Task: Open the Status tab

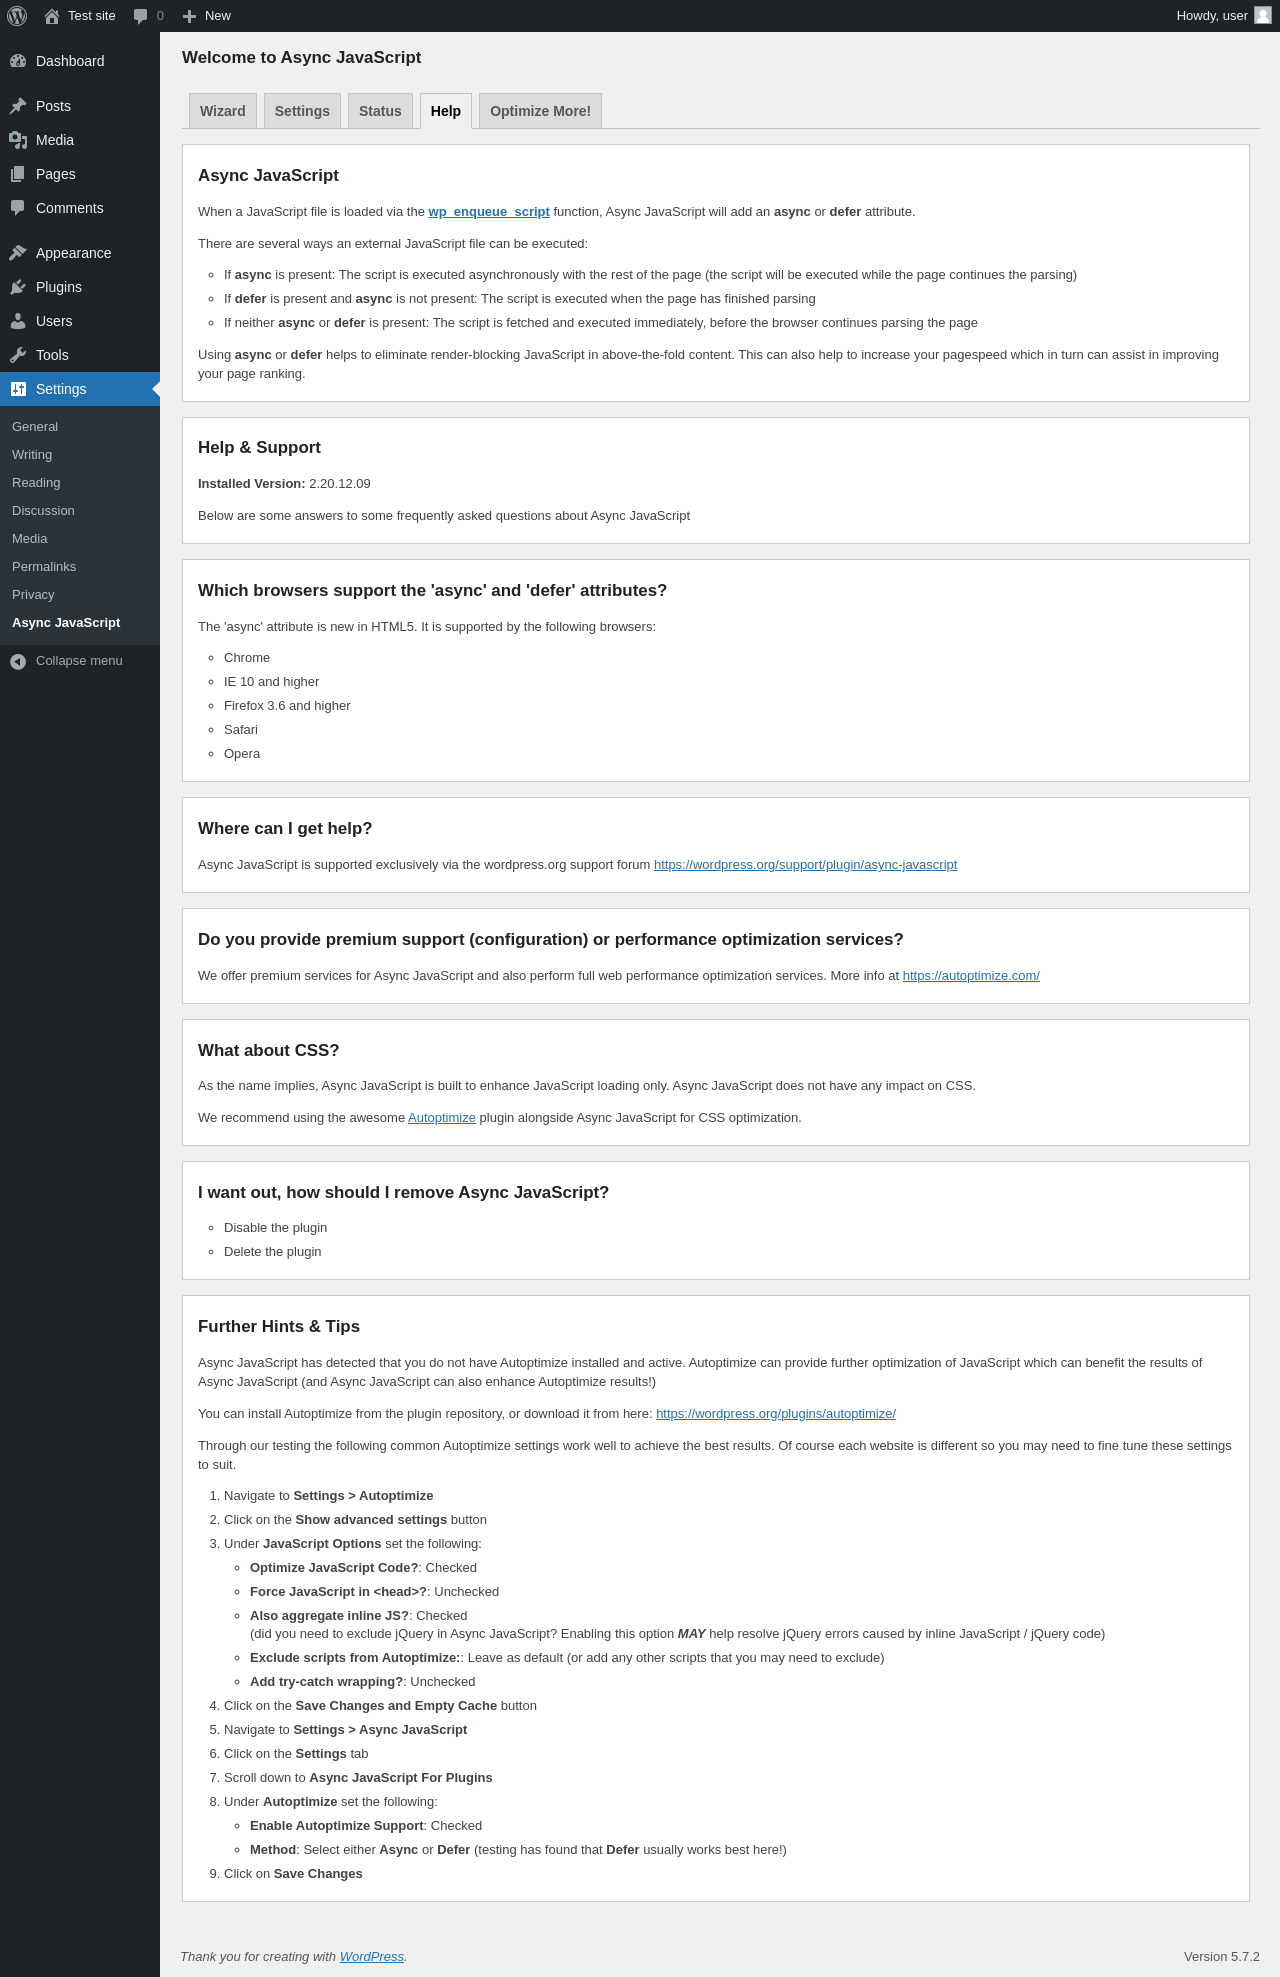Action: (380, 111)
